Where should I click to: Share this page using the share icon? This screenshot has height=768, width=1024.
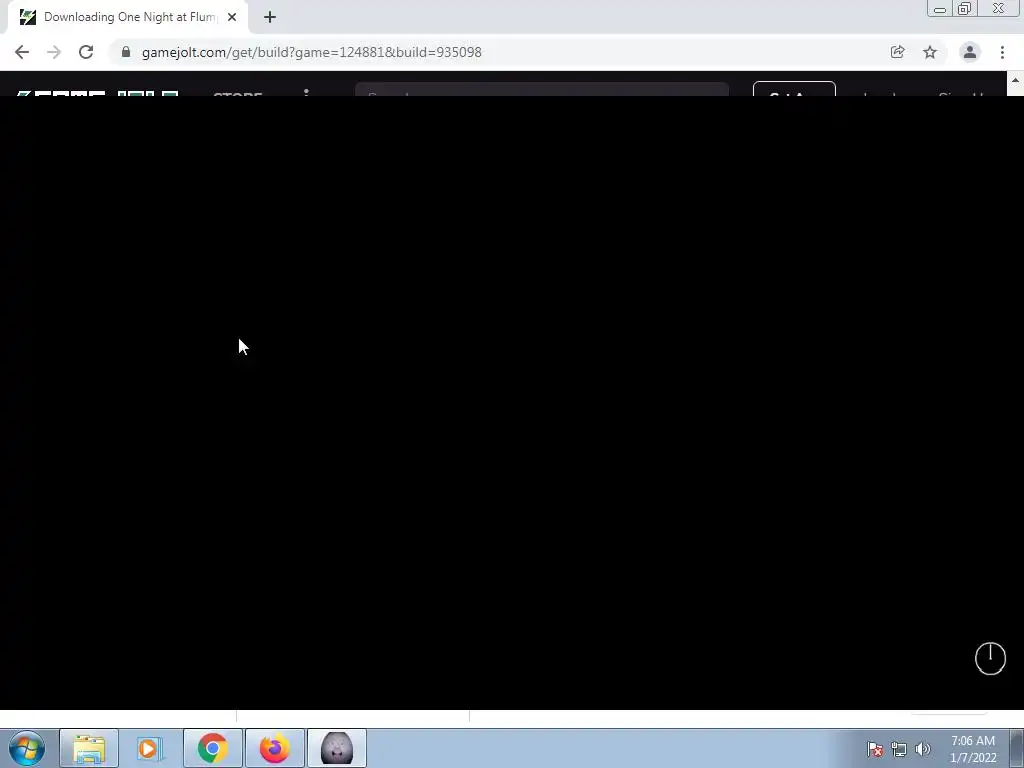(897, 52)
